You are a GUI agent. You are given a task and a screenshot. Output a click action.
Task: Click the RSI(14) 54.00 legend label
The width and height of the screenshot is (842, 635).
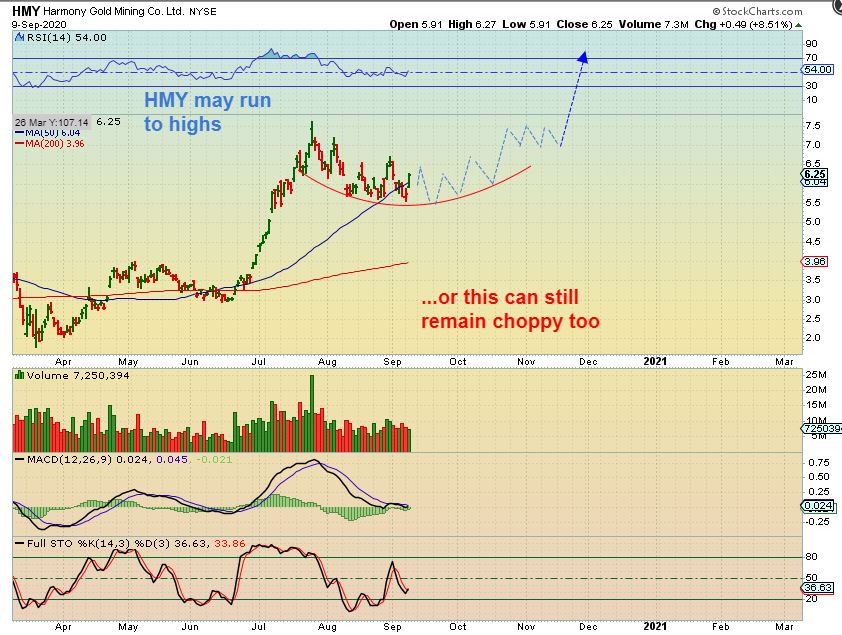tap(67, 38)
